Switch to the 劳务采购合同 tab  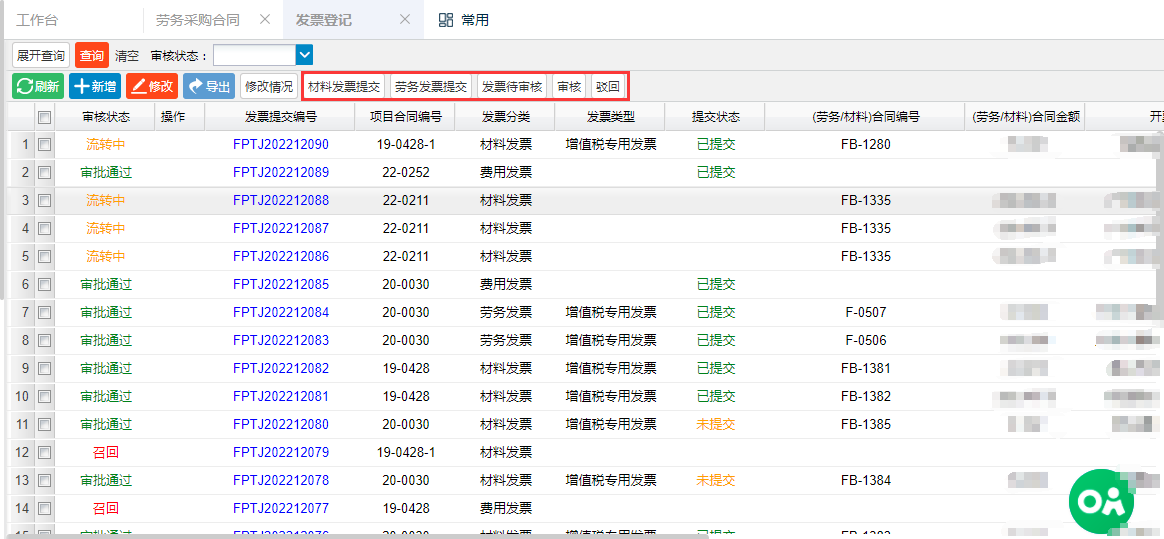coord(197,20)
